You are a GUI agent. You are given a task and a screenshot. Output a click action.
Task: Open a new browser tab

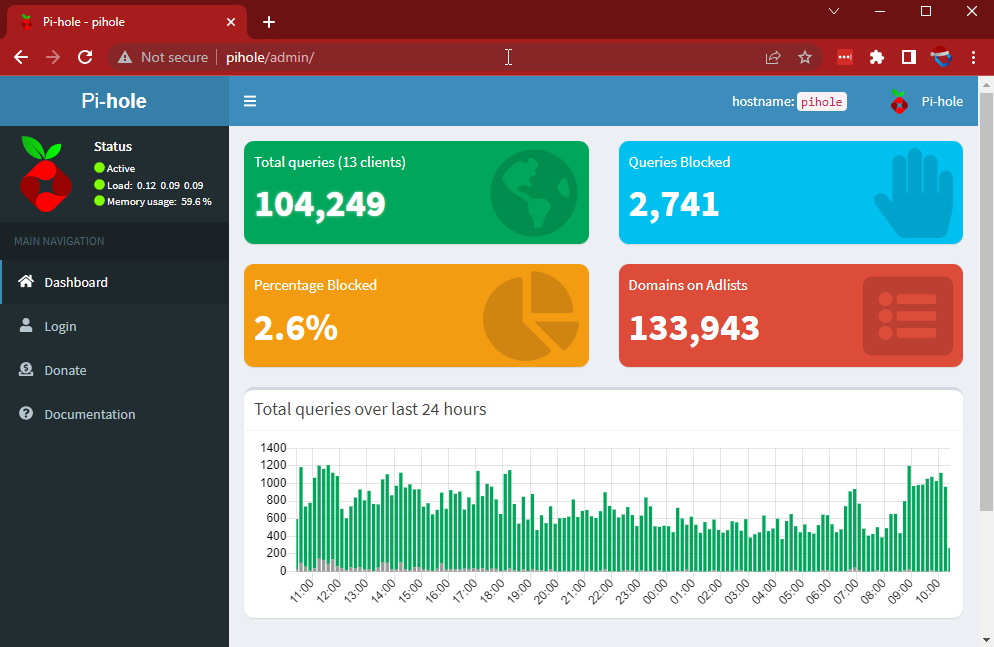(268, 22)
